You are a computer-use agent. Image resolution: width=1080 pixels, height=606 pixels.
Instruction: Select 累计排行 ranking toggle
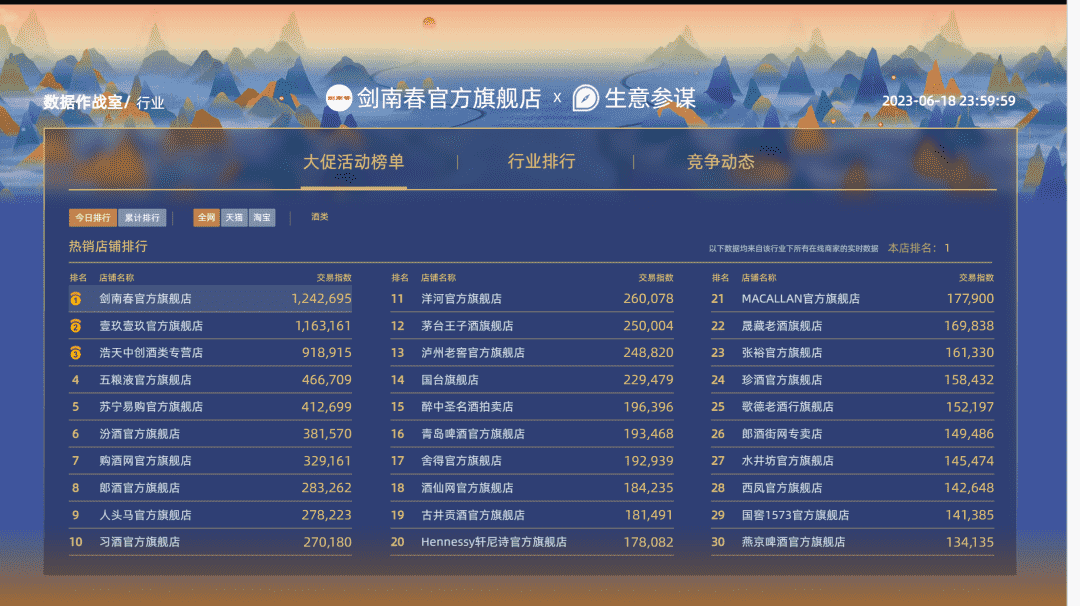(x=142, y=218)
